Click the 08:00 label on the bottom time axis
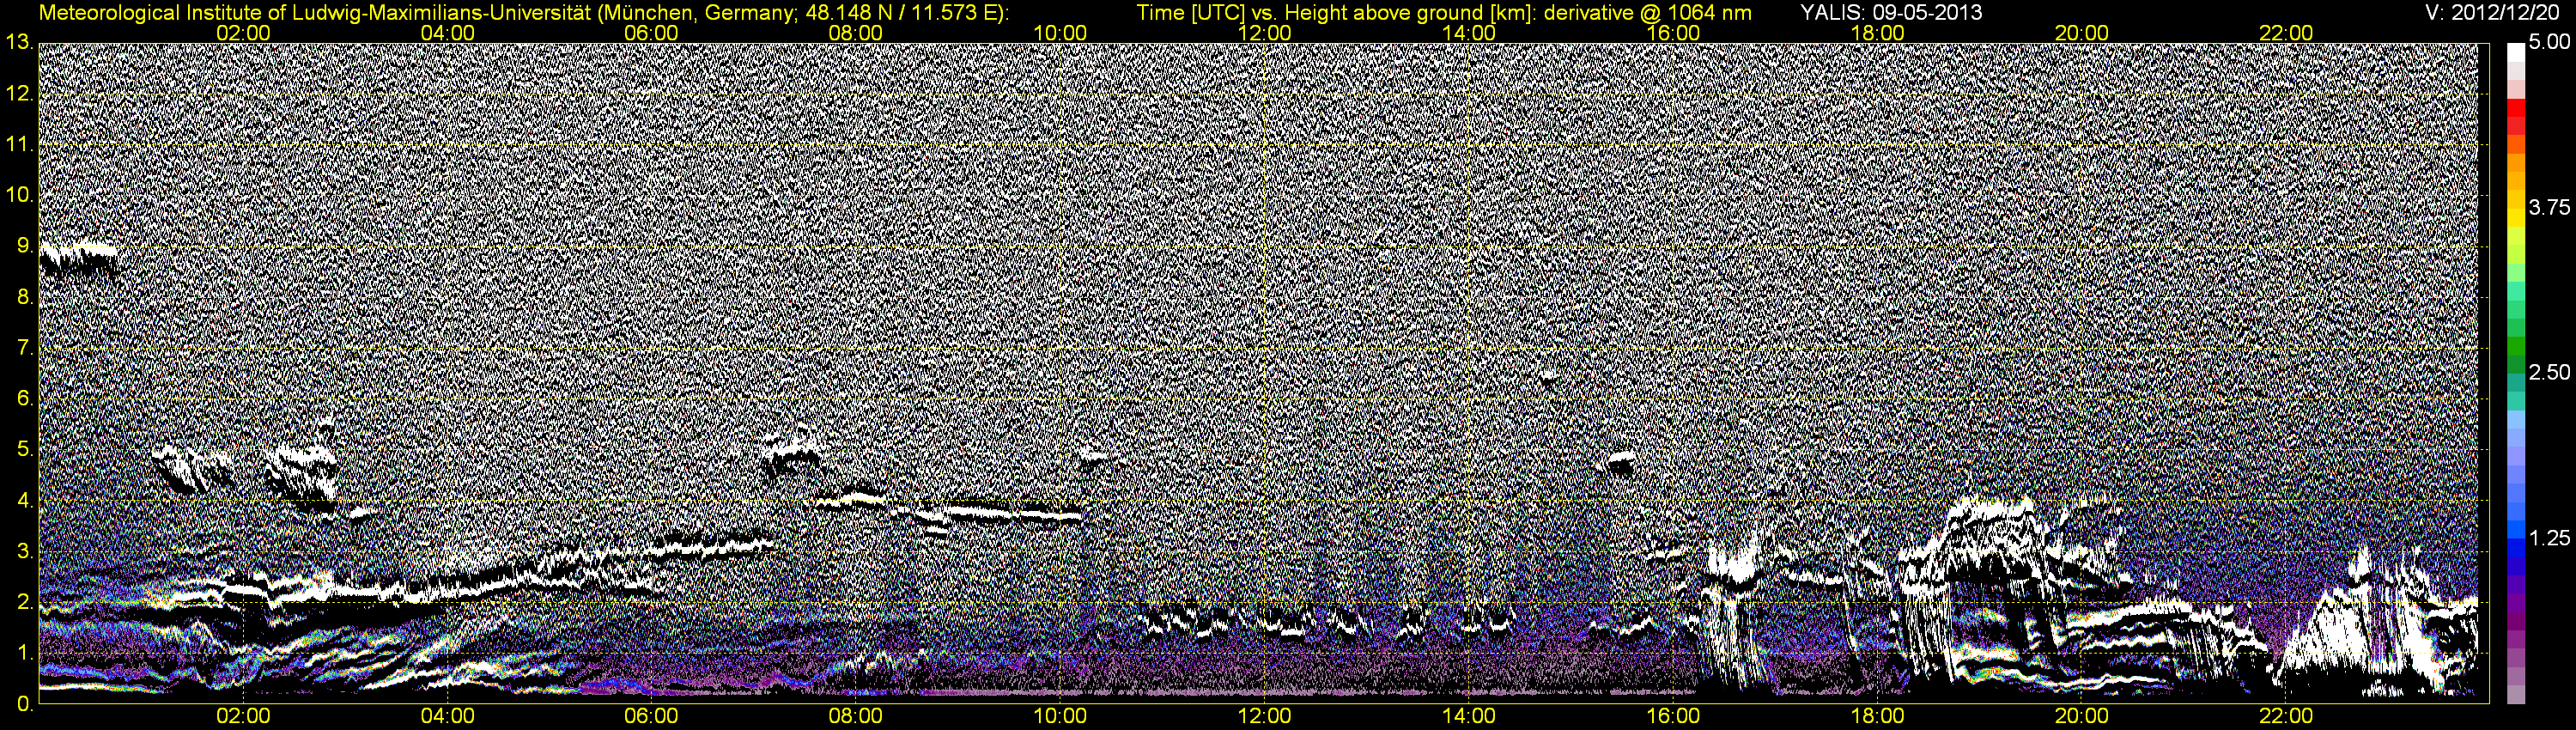Viewport: 2576px width, 730px height. point(856,717)
